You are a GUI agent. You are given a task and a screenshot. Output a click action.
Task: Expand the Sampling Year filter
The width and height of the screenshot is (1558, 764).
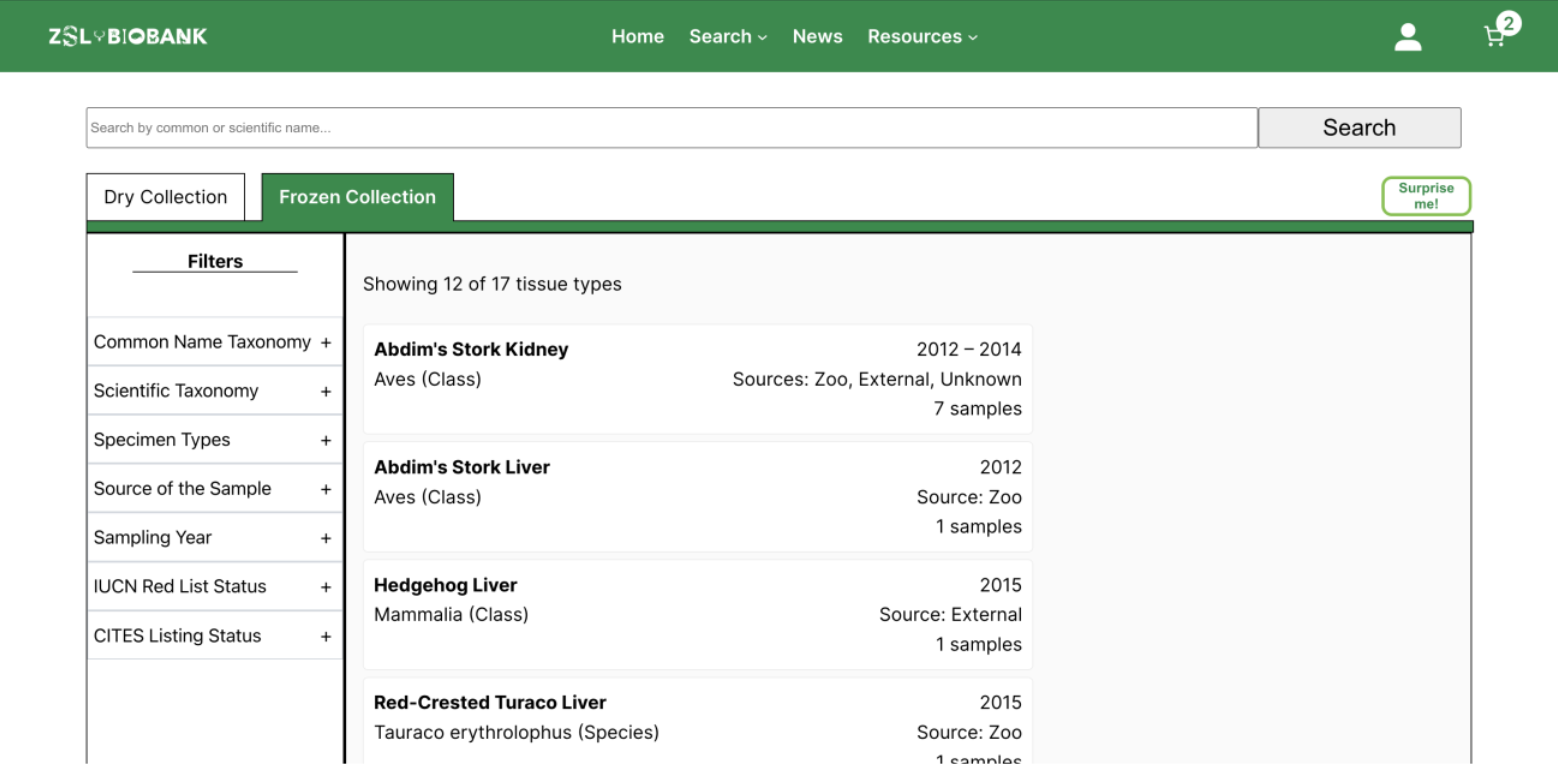215,538
